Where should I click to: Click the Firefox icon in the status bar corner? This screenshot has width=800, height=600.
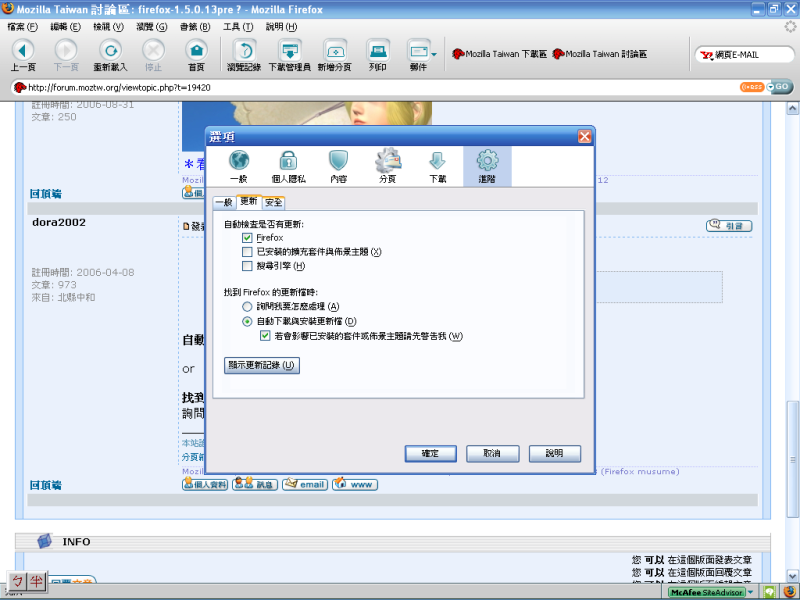(x=790, y=592)
